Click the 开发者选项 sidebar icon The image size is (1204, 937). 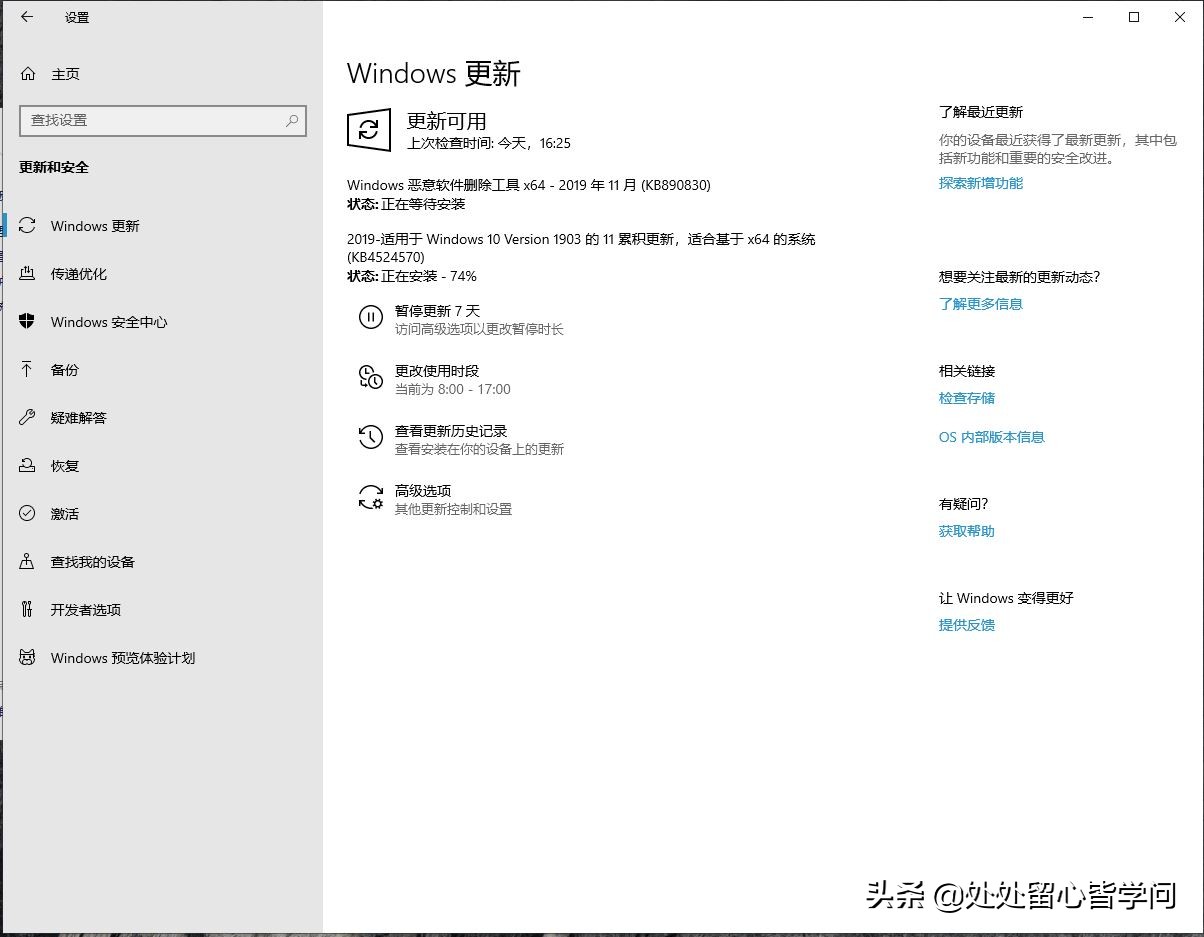tap(27, 609)
